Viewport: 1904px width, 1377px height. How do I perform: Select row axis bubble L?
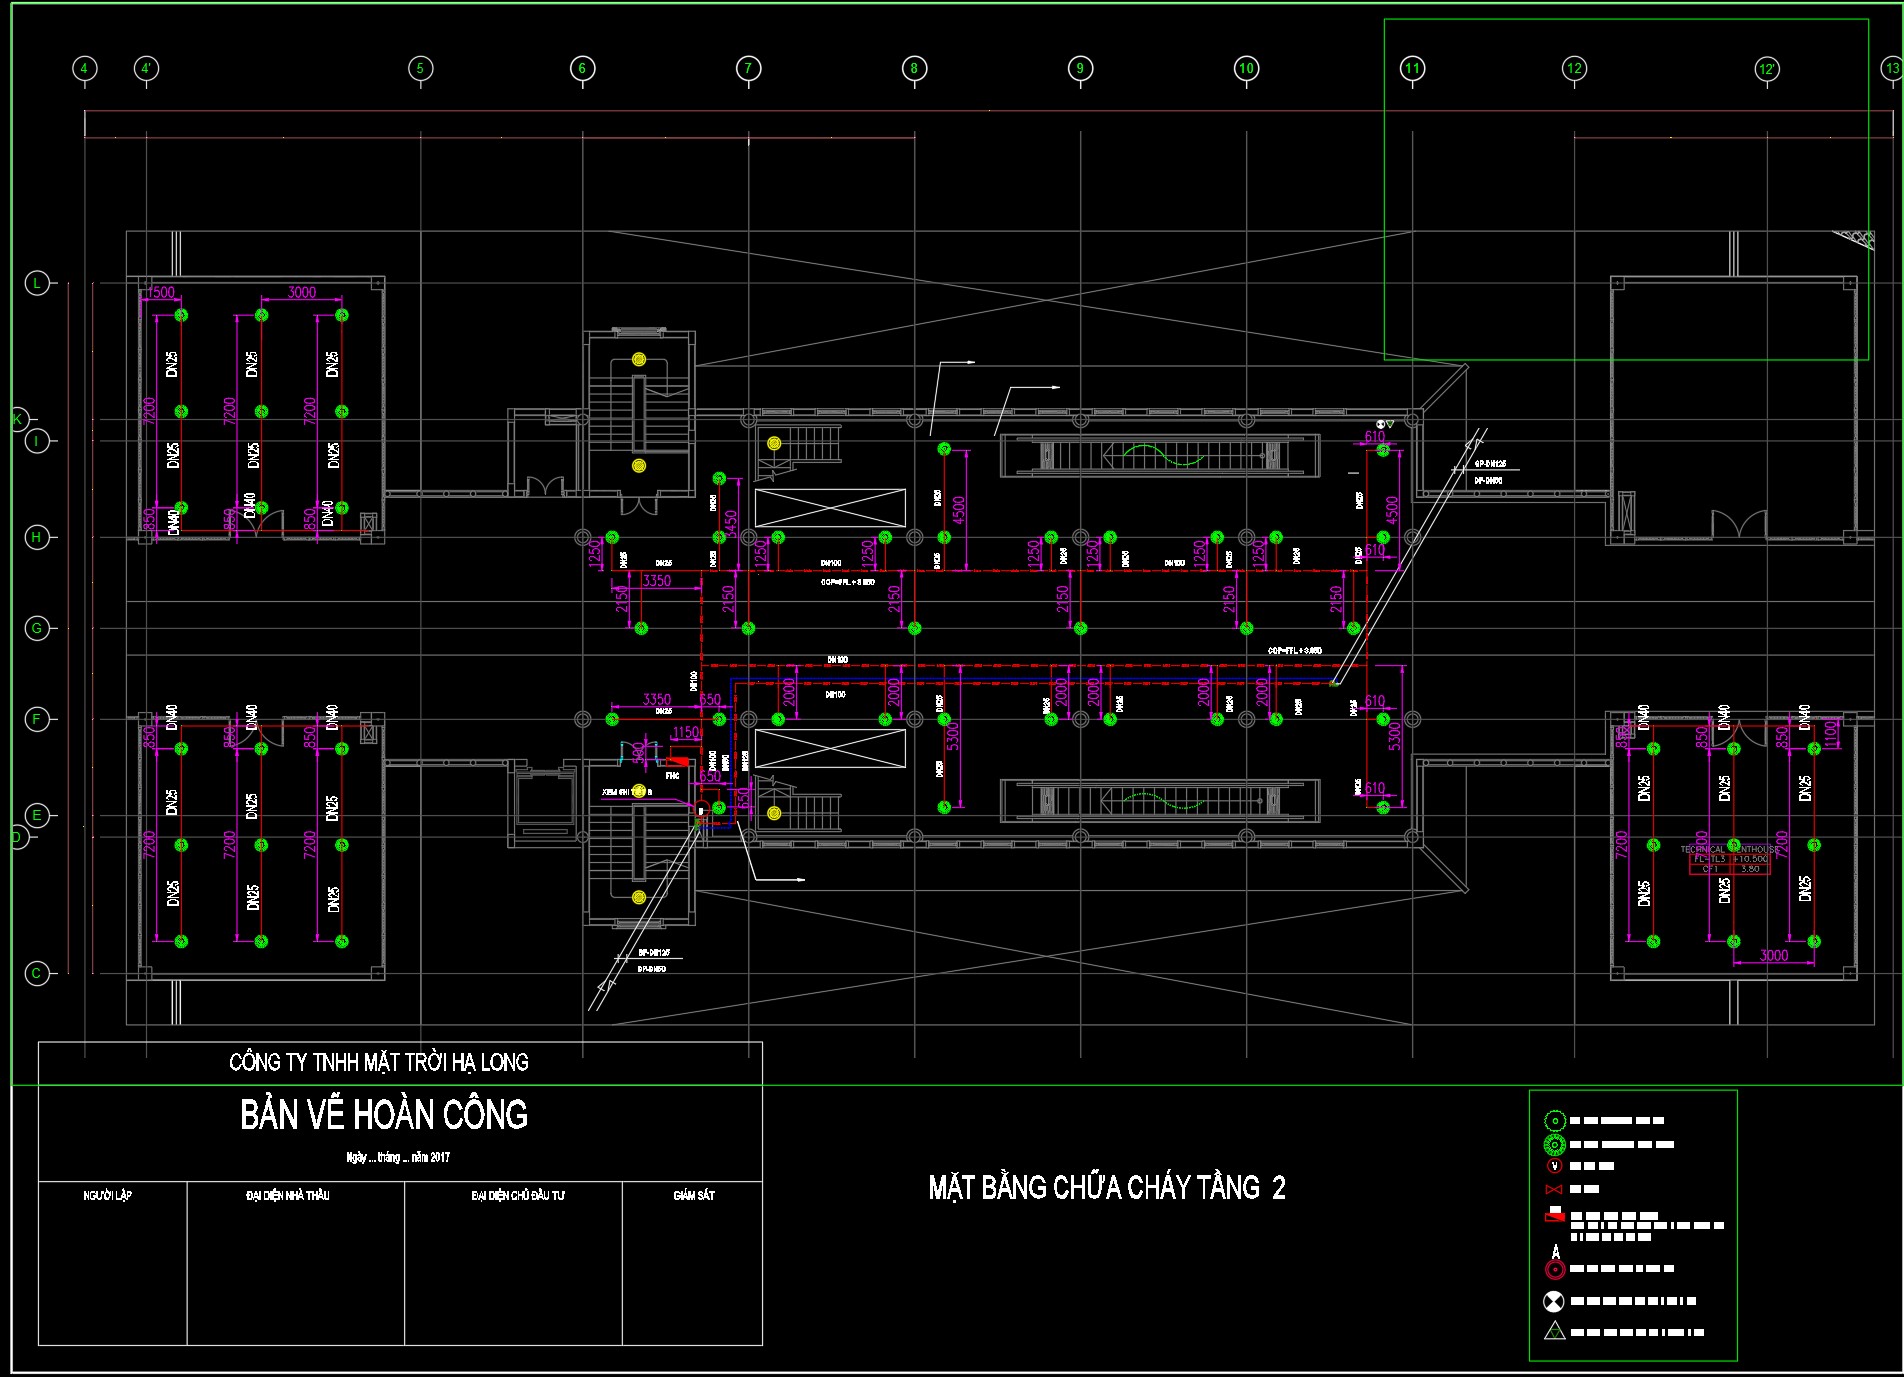point(37,283)
